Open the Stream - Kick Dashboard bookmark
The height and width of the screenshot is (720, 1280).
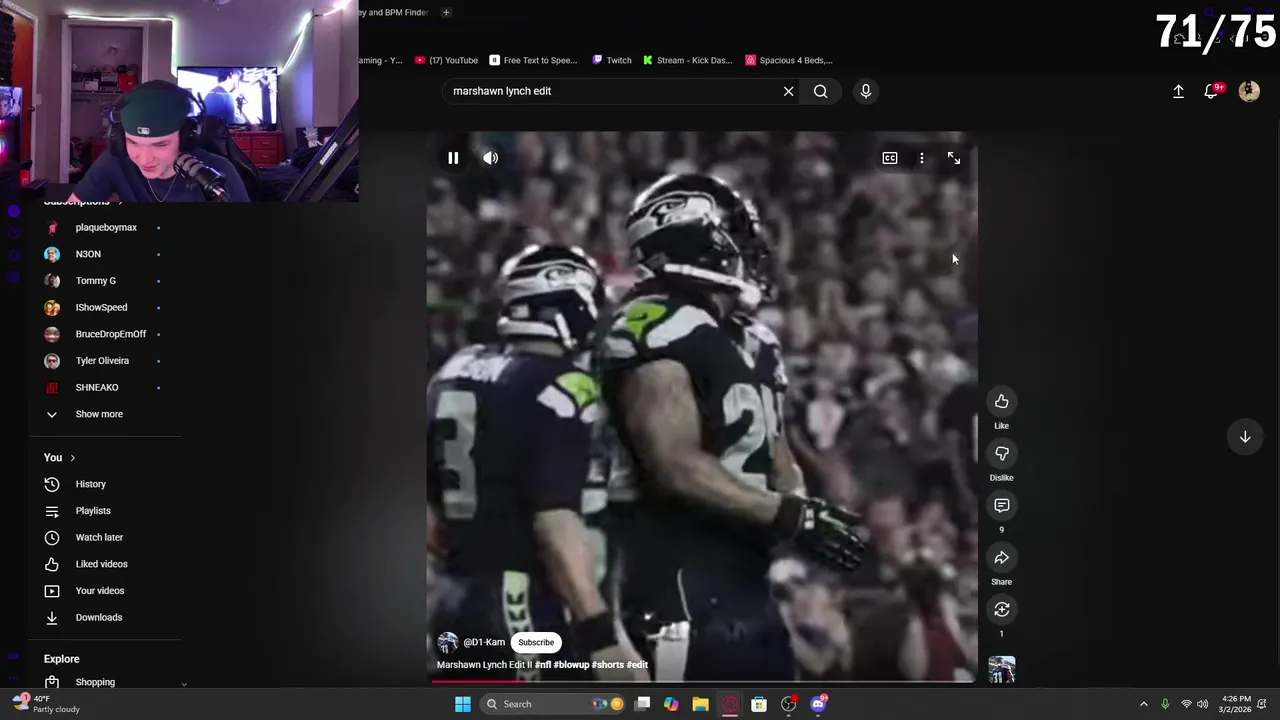point(688,60)
